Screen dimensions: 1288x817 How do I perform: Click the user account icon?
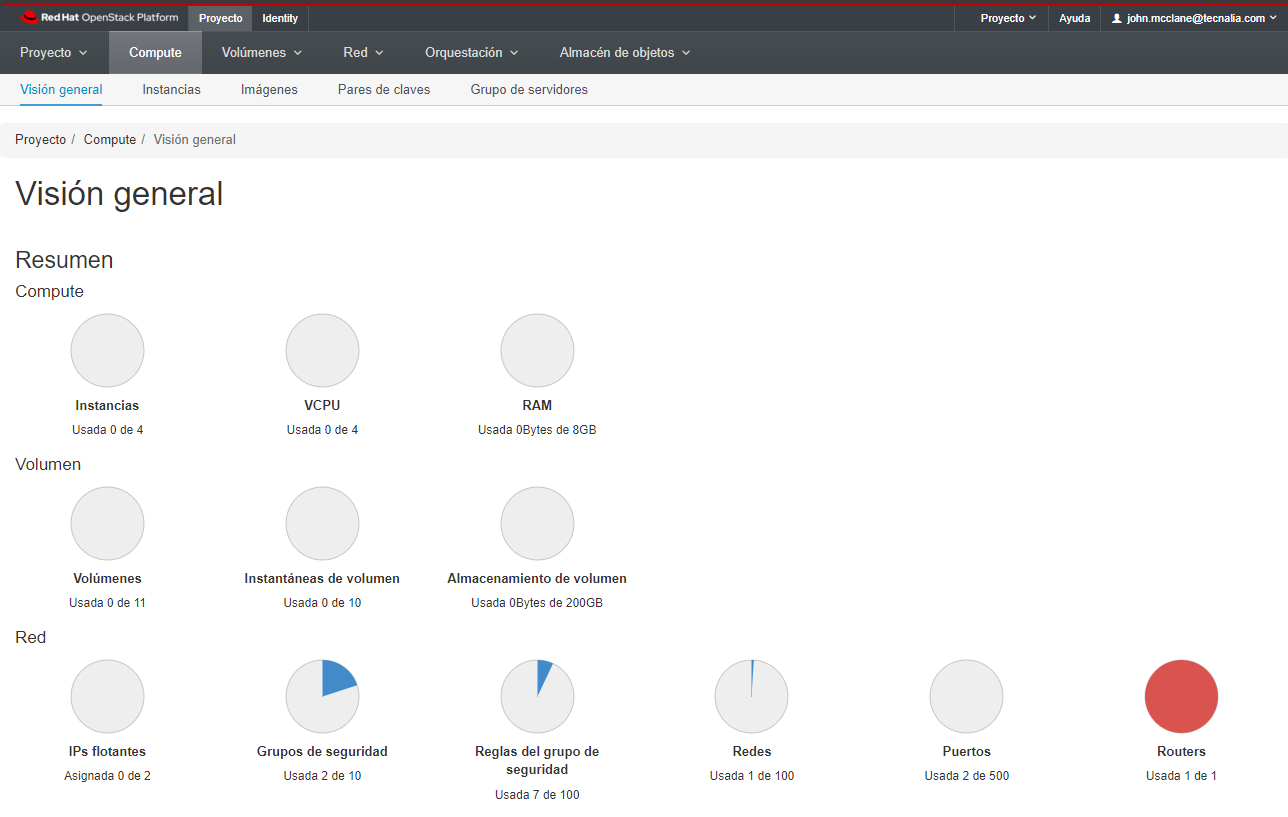[1118, 17]
